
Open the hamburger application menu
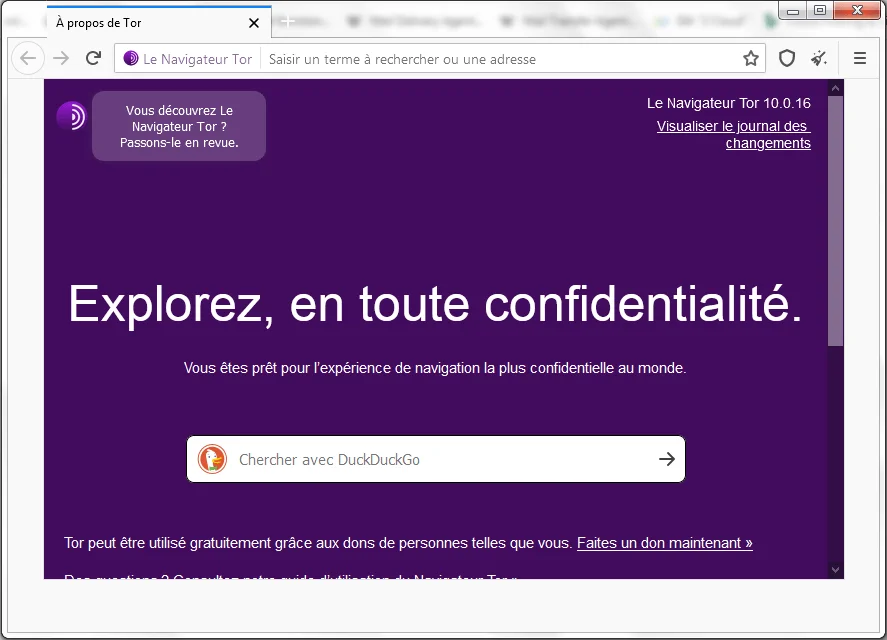(858, 58)
